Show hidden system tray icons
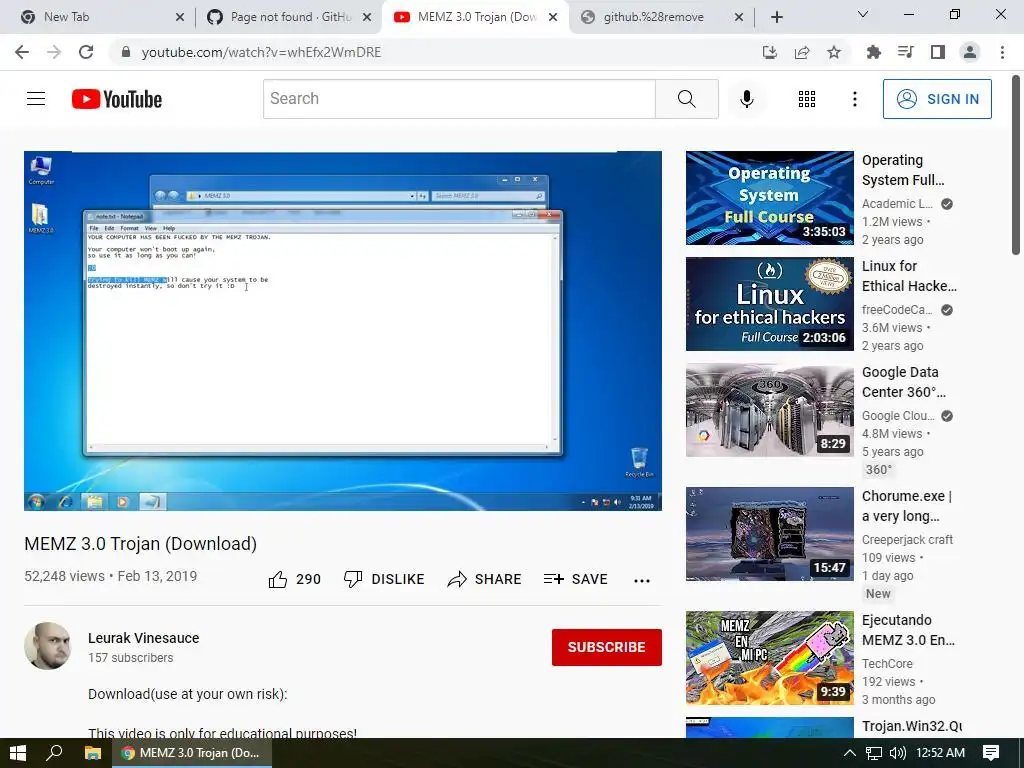 (849, 753)
